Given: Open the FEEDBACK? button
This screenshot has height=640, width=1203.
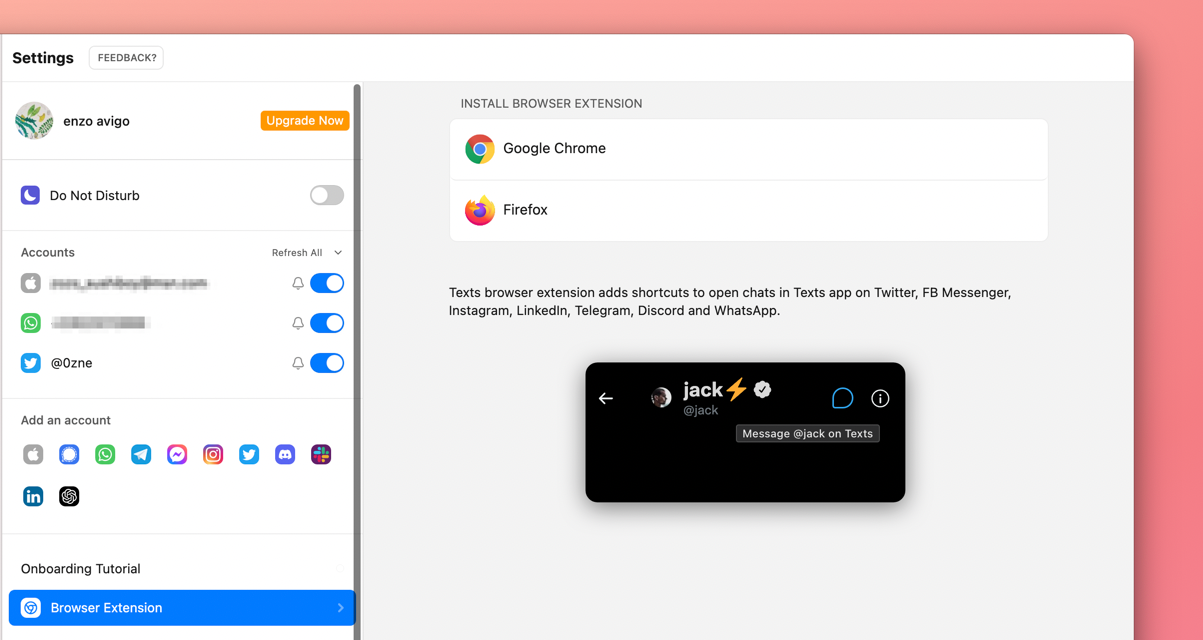Looking at the screenshot, I should pos(126,58).
